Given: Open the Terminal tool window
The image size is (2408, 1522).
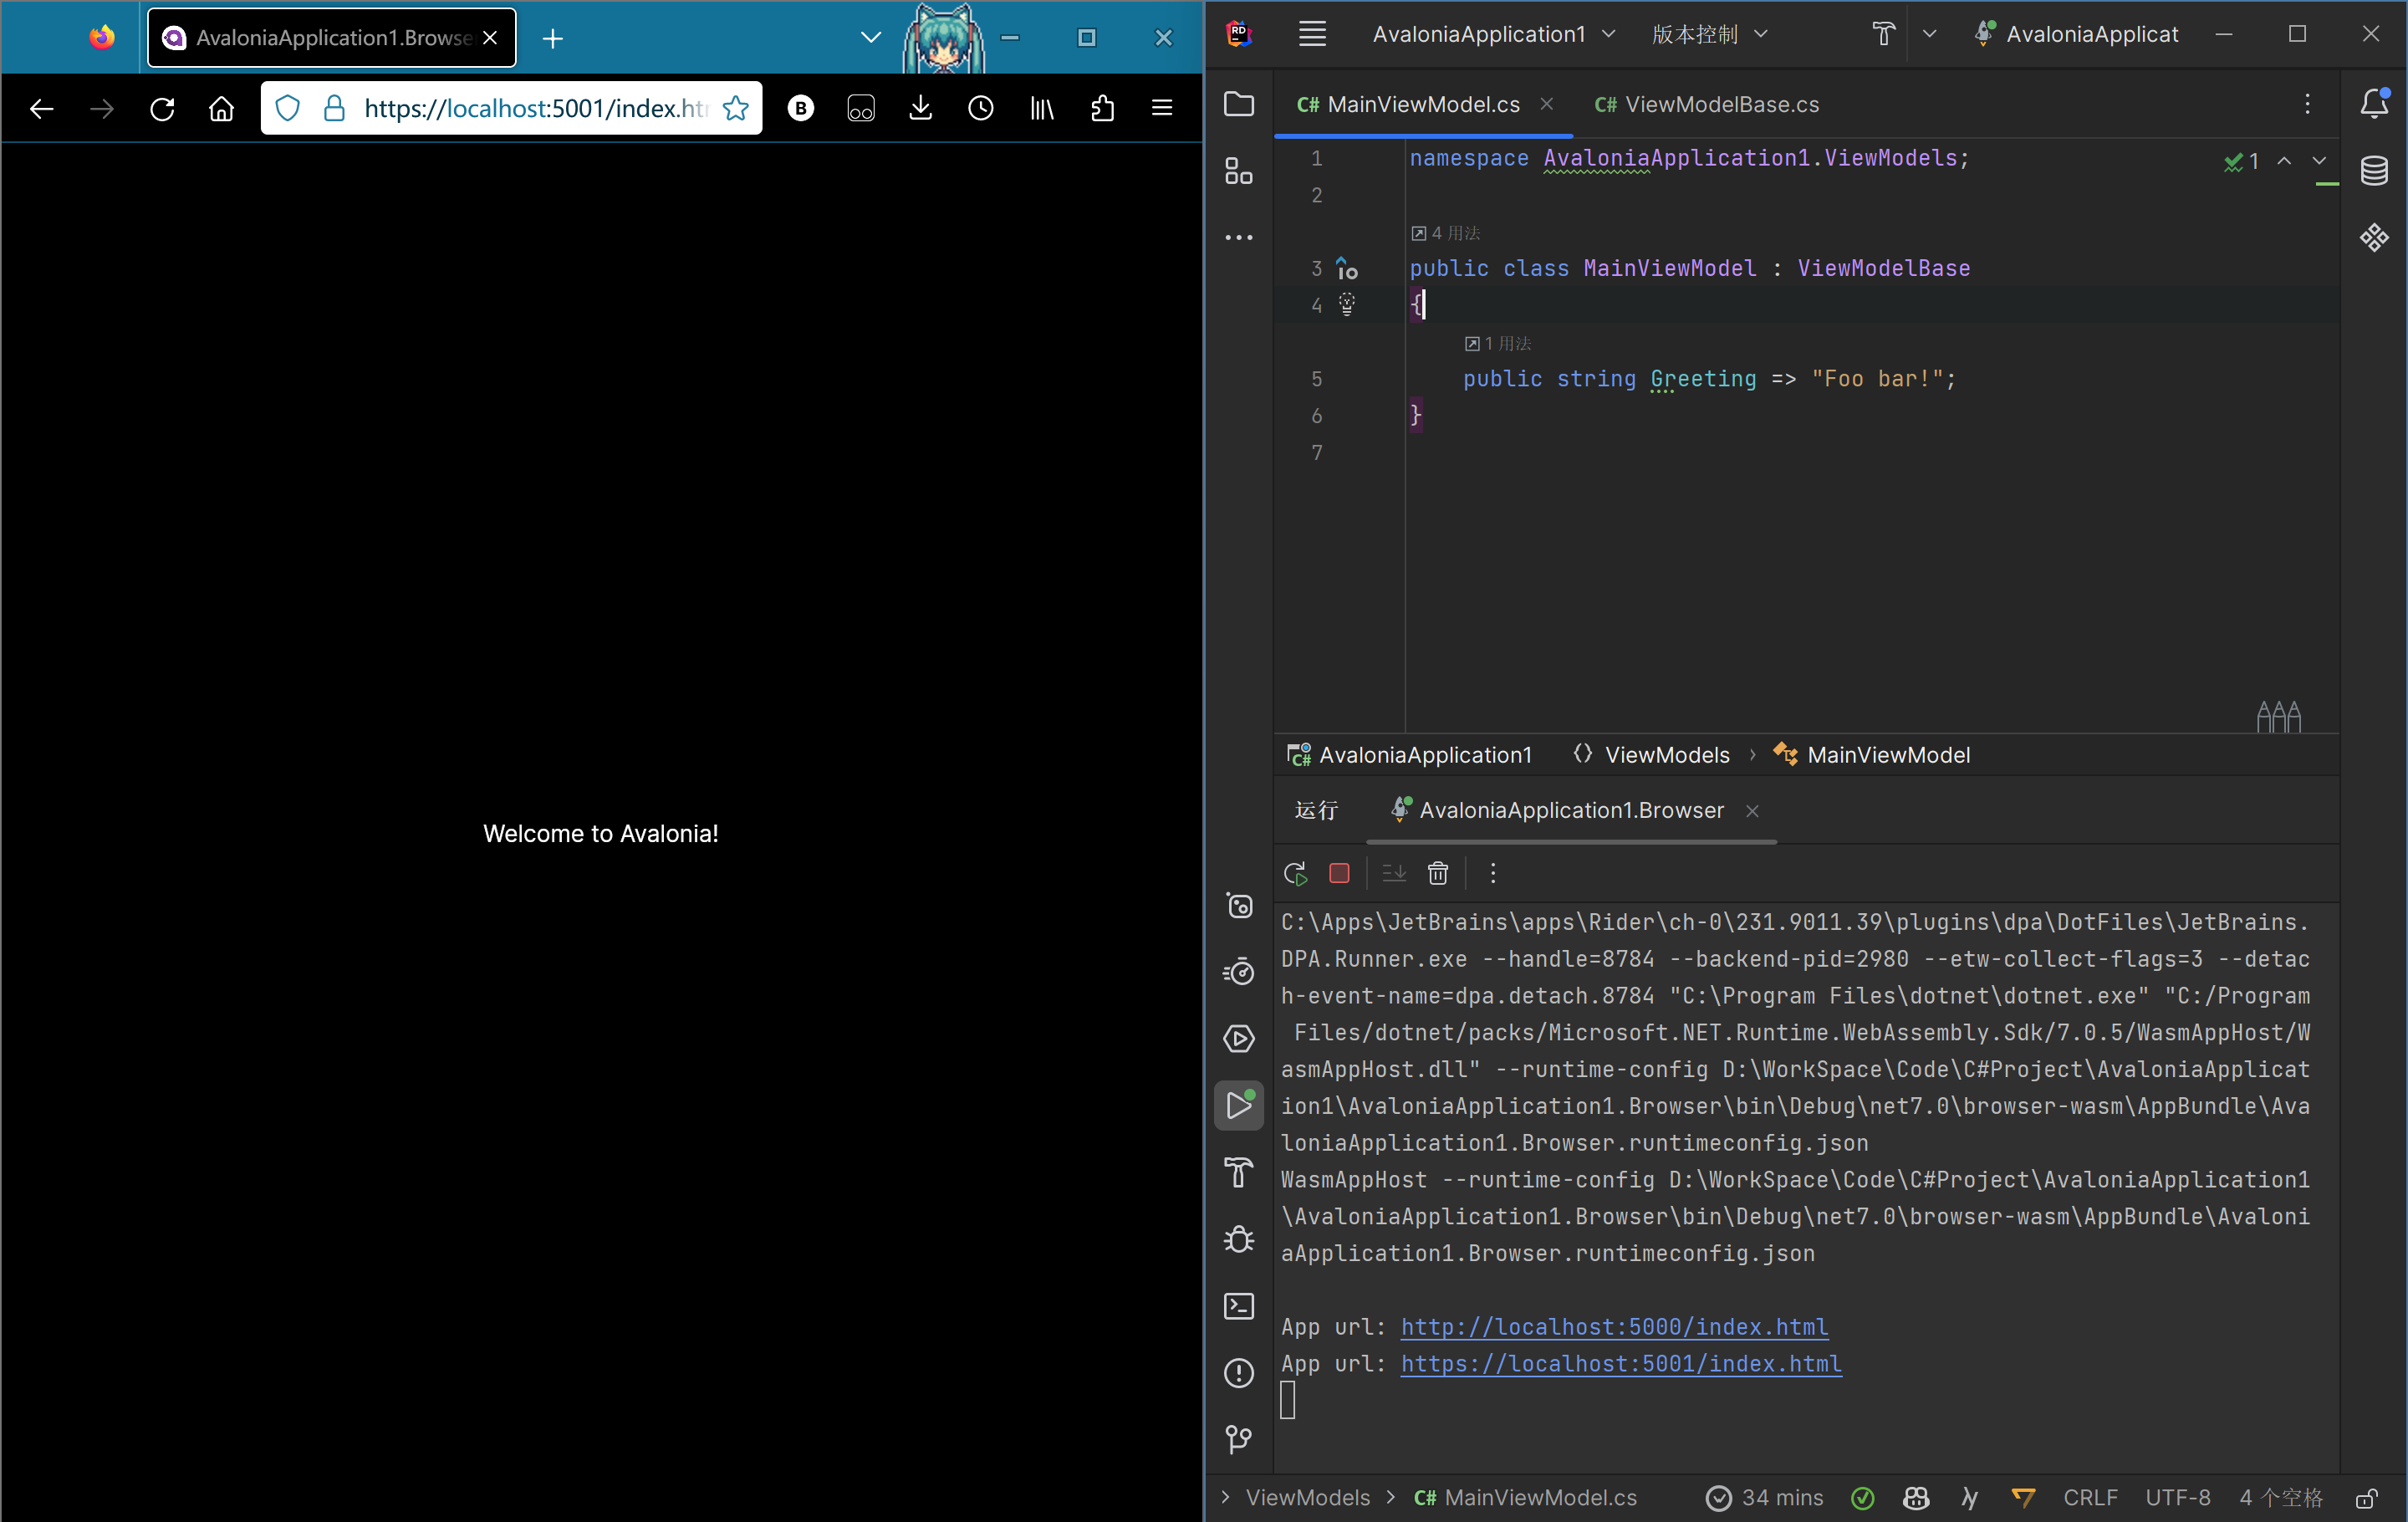Looking at the screenshot, I should 1239,1307.
